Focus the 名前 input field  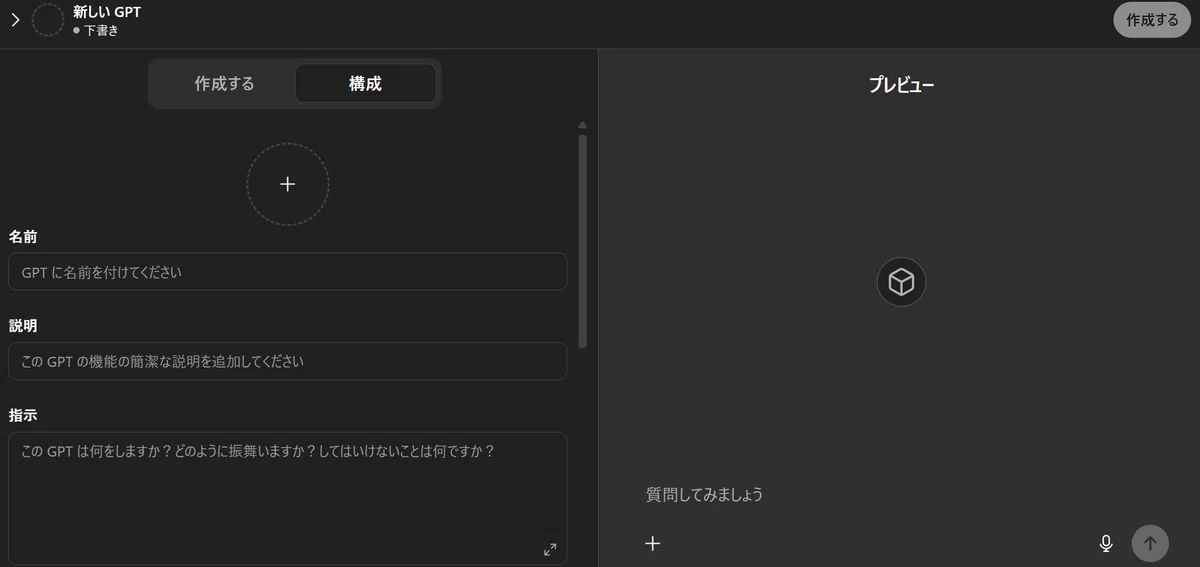click(x=288, y=272)
